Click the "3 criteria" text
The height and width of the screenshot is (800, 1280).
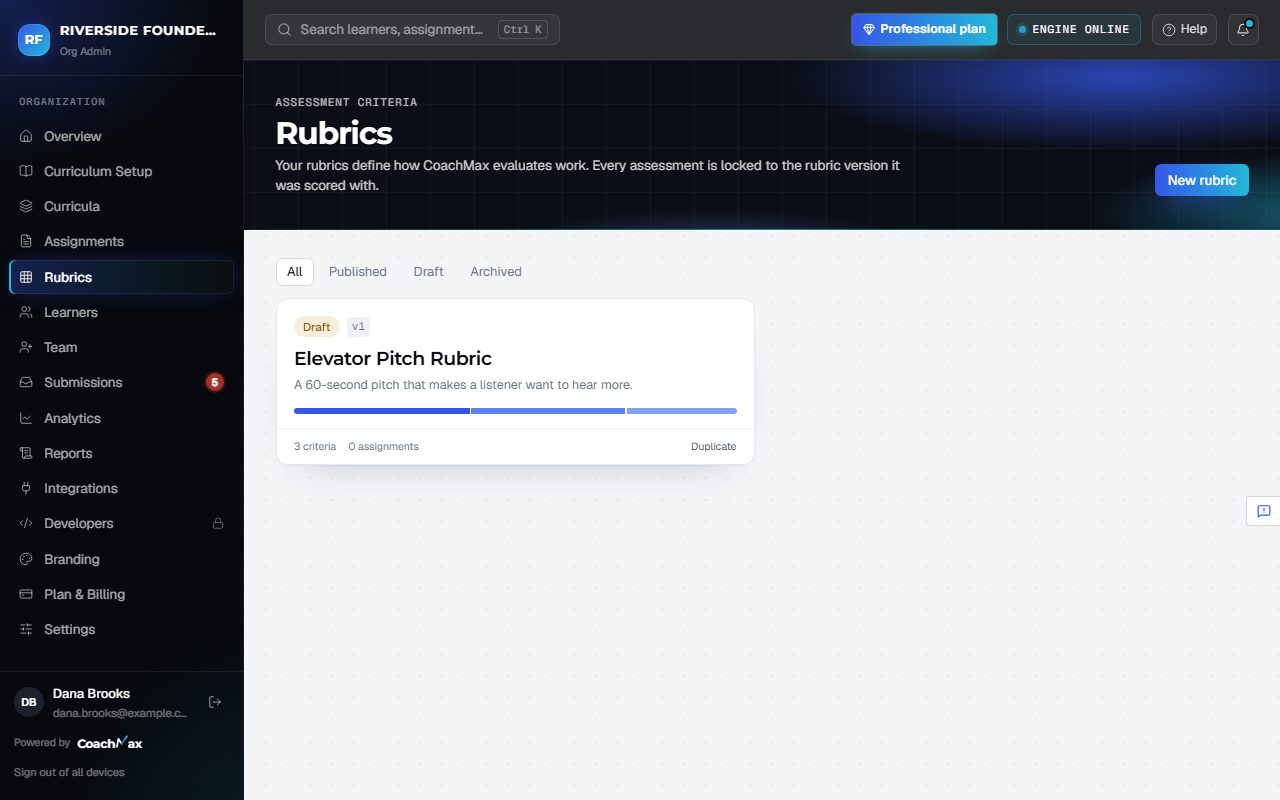coord(315,446)
